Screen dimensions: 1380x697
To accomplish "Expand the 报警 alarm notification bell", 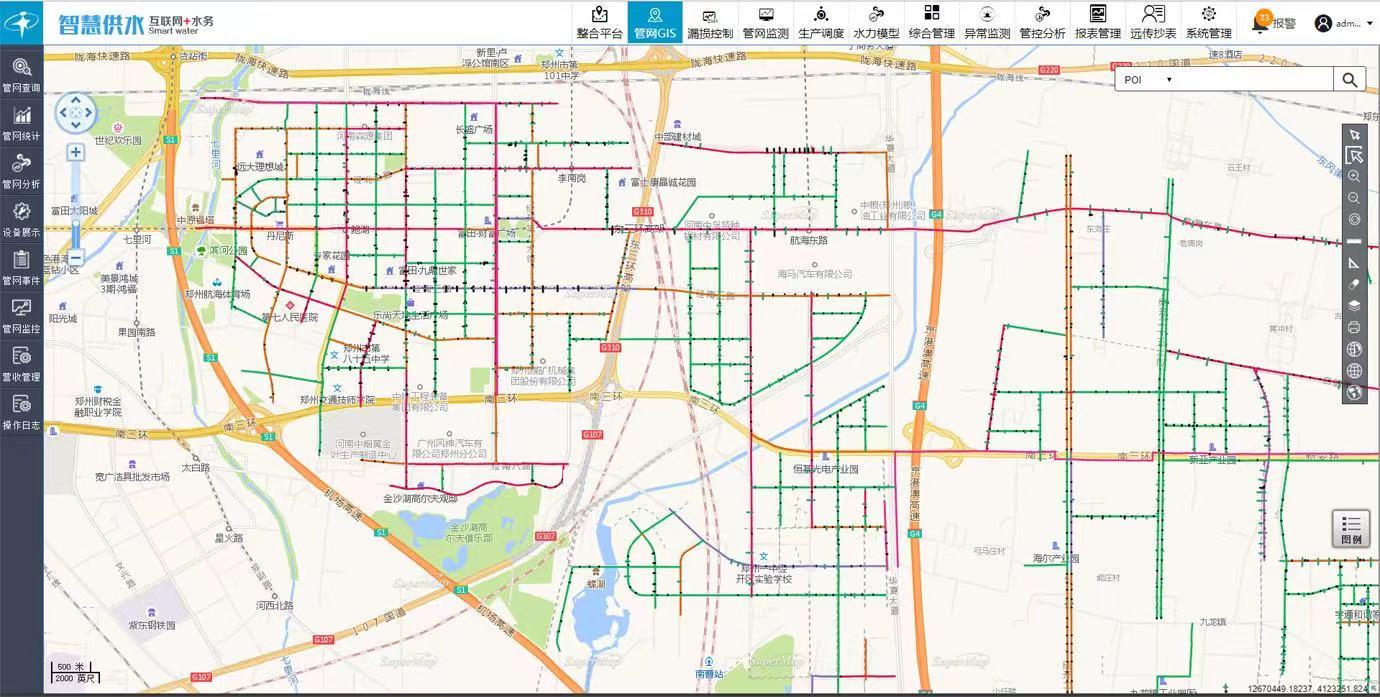I will coord(1262,22).
